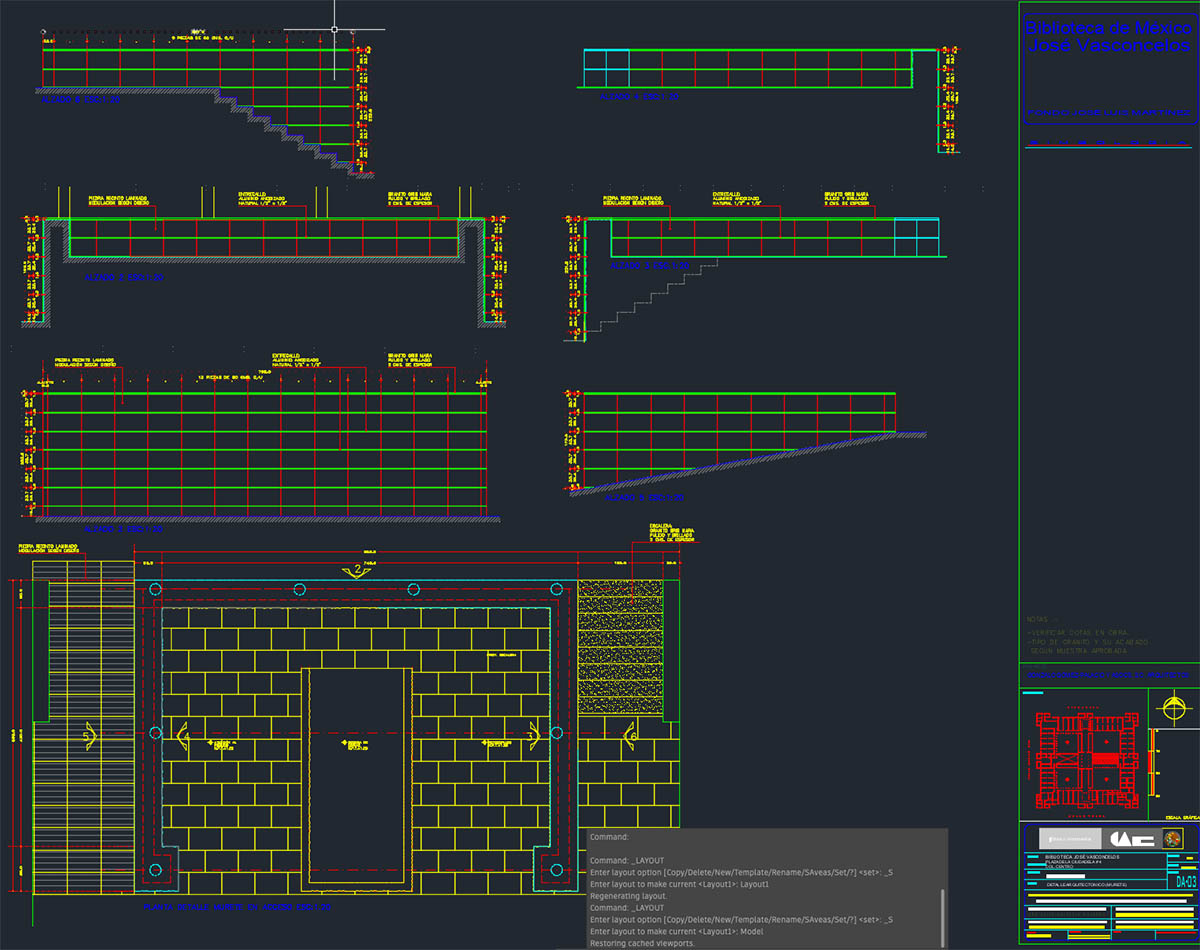Pick the crosshair cursor pickbox center
1200x950 pixels.
(x=334, y=30)
